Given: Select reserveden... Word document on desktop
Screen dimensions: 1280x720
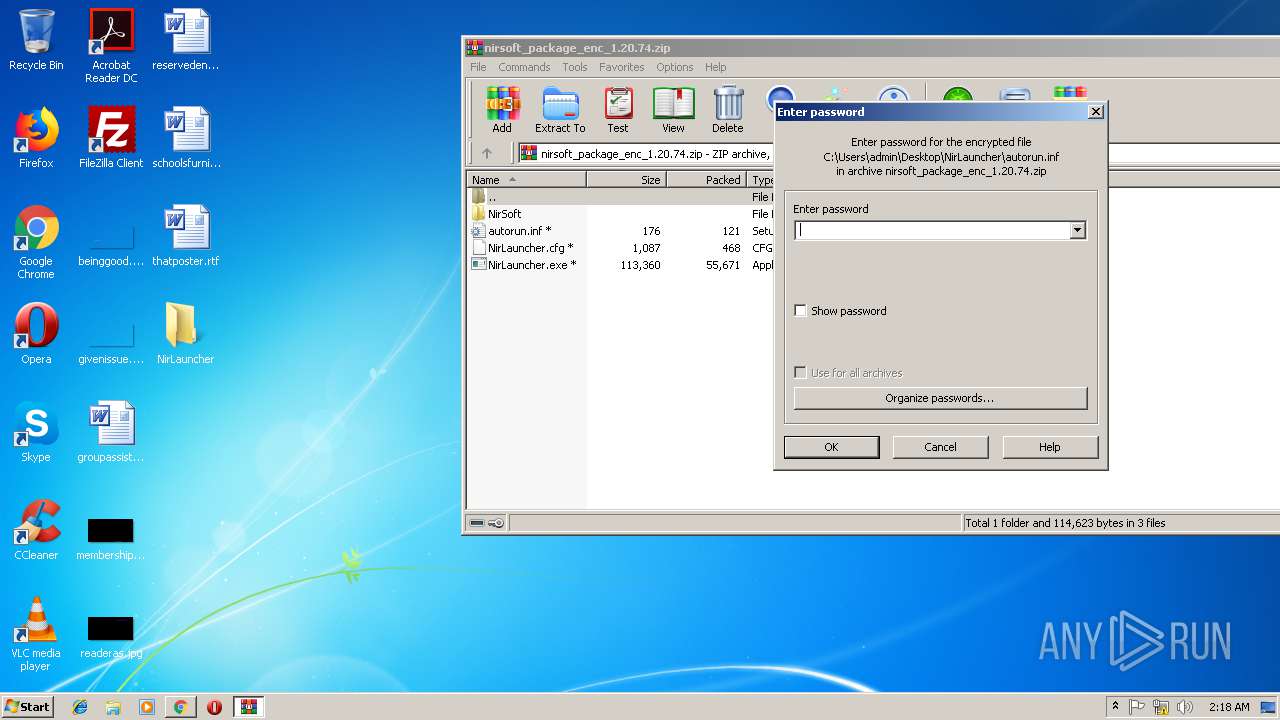Looking at the screenshot, I should (186, 40).
